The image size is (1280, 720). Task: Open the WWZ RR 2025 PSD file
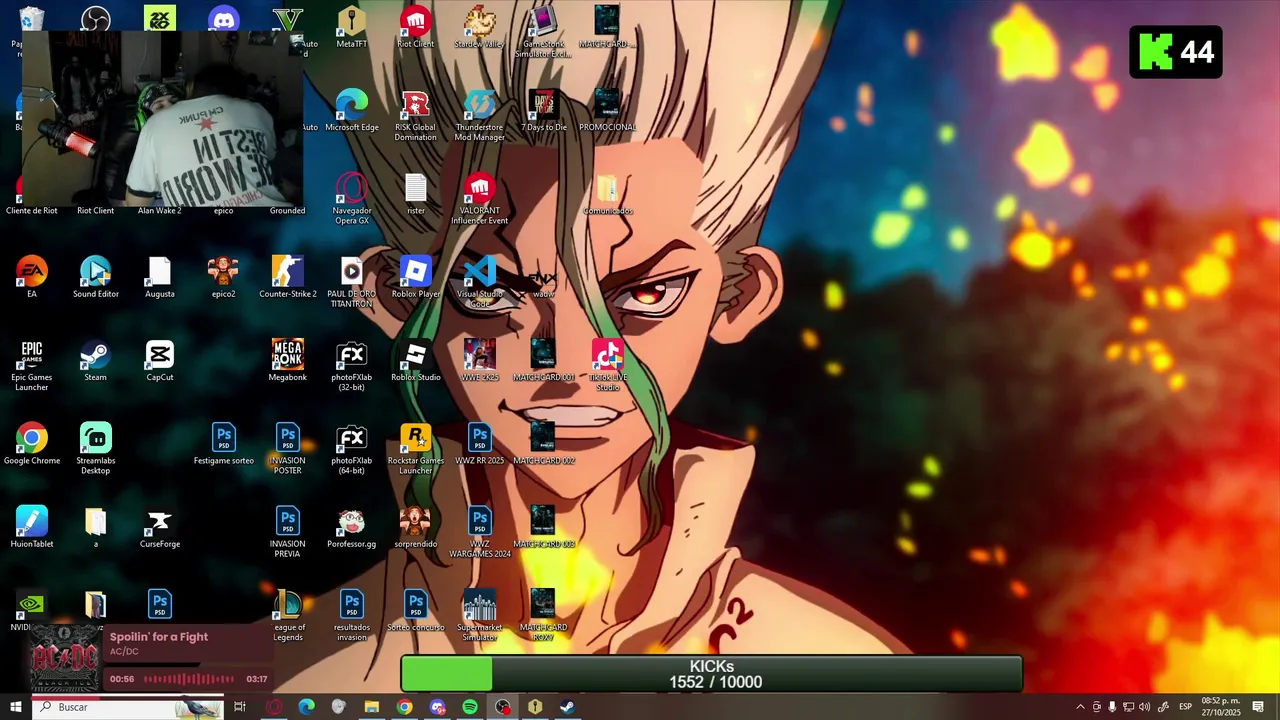(479, 443)
